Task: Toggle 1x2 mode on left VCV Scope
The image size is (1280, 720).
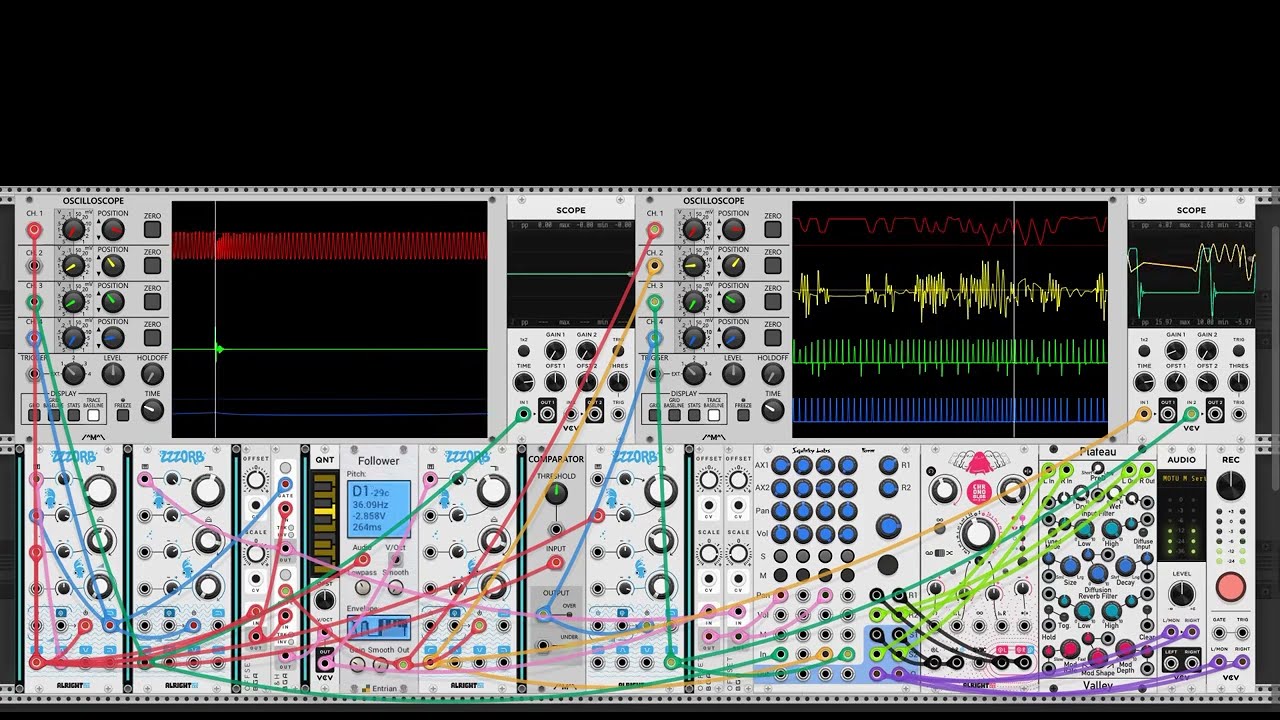Action: pos(524,352)
